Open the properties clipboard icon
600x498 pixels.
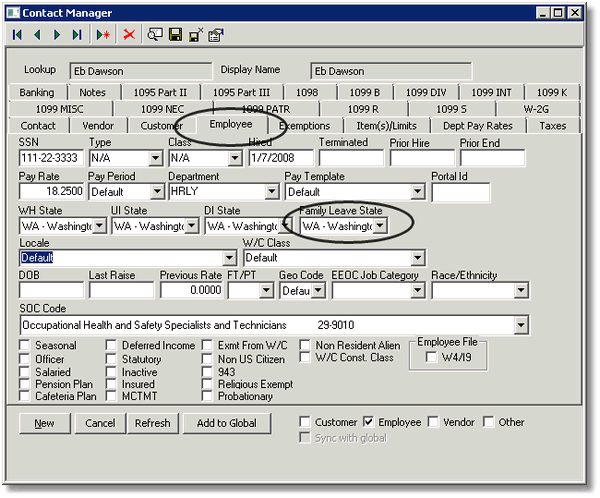point(216,35)
